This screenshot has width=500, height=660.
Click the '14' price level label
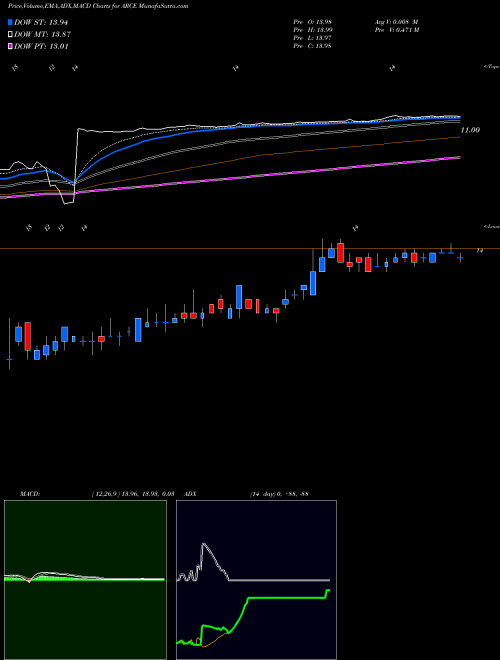tap(480, 250)
